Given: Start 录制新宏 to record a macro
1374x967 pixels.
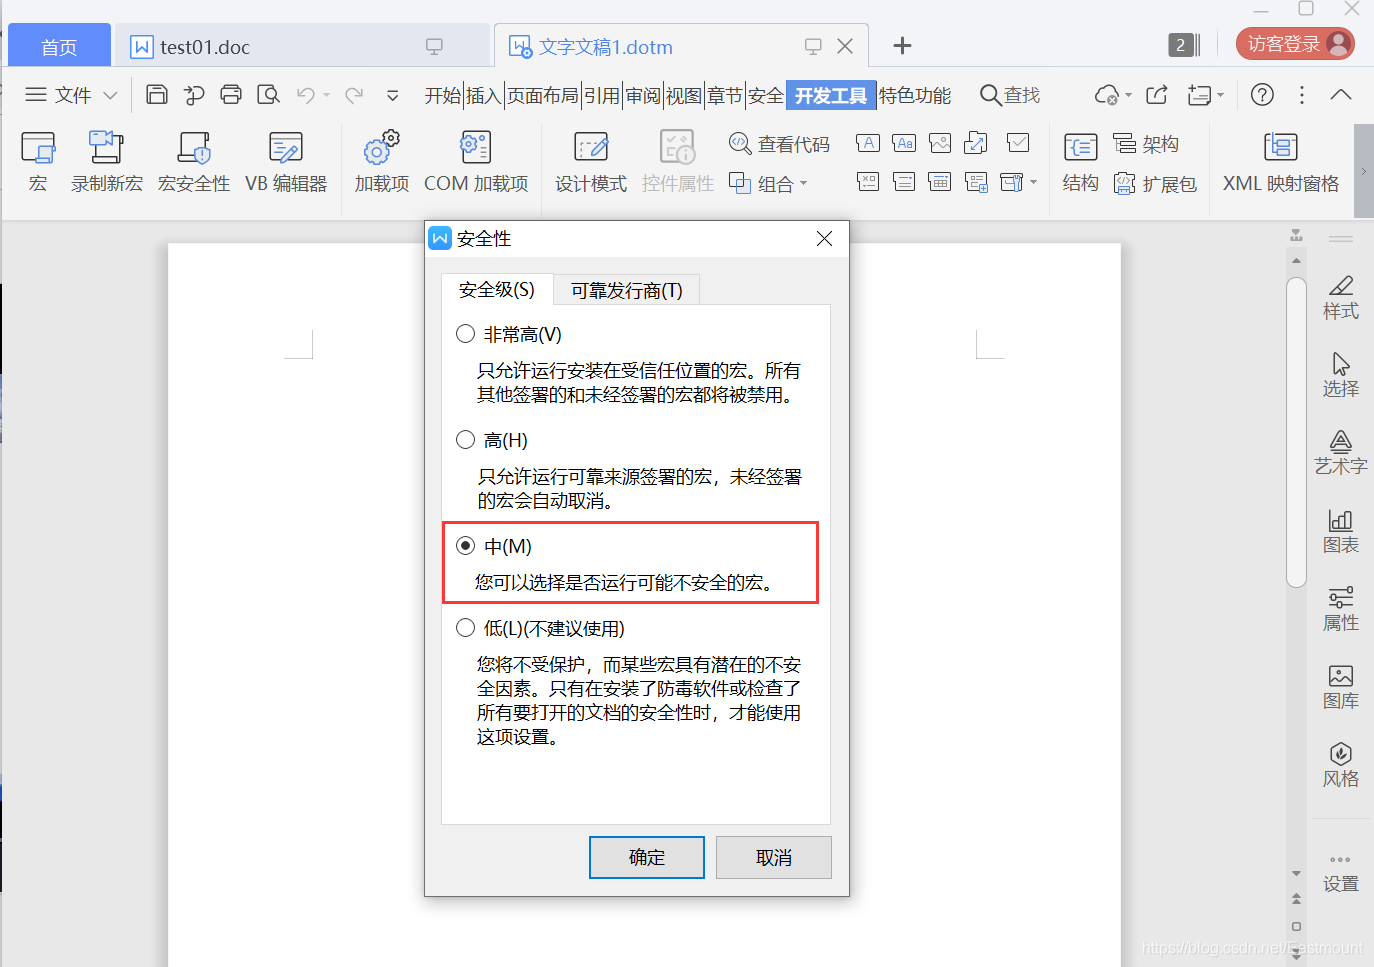Looking at the screenshot, I should tap(106, 160).
